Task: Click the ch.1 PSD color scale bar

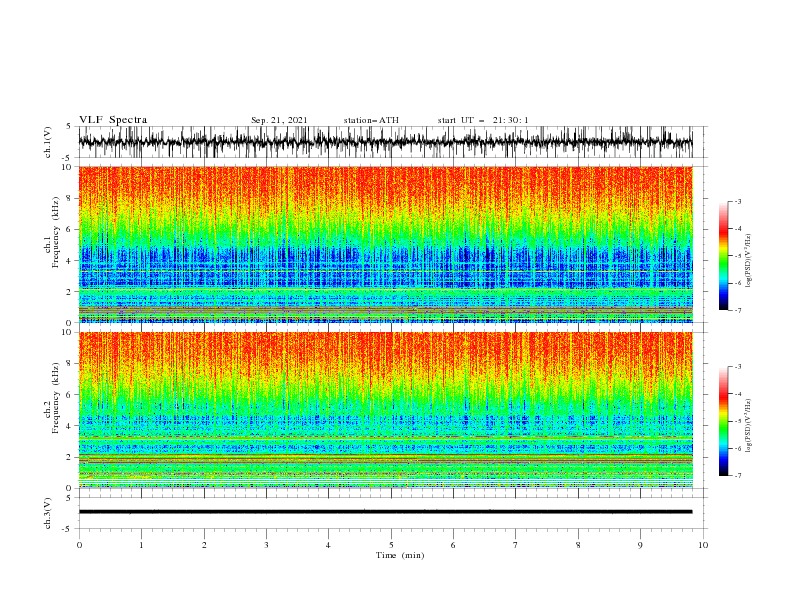Action: [723, 256]
